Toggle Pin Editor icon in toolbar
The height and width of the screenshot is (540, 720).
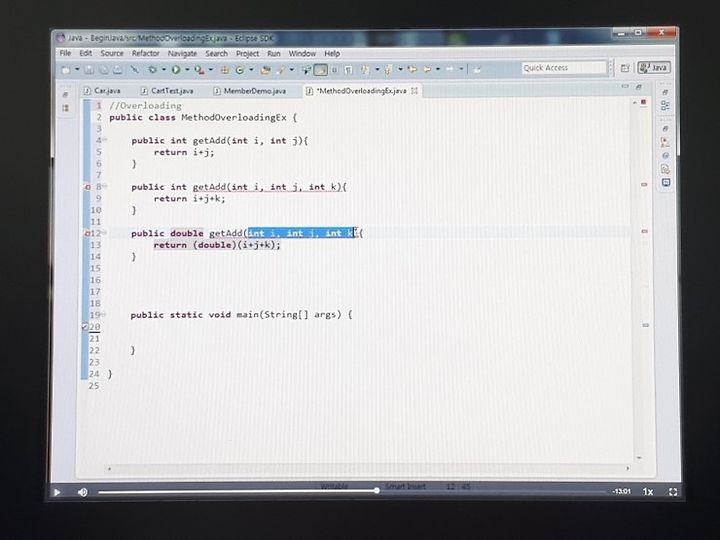pos(477,69)
